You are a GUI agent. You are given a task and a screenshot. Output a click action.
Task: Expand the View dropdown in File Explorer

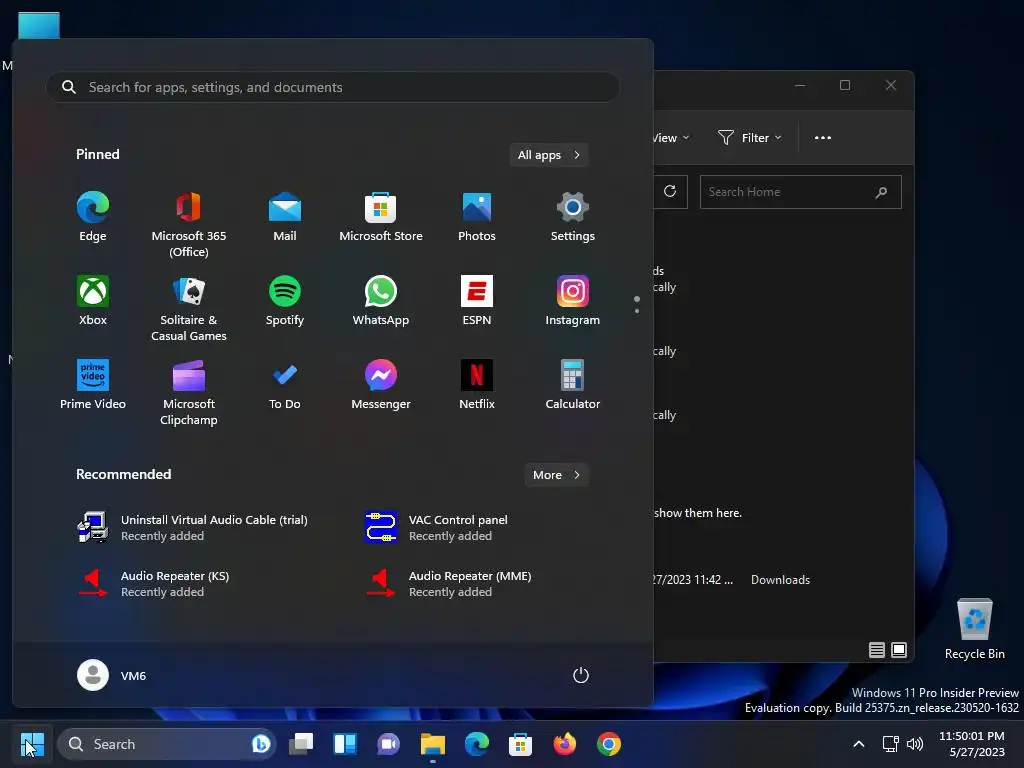point(670,138)
